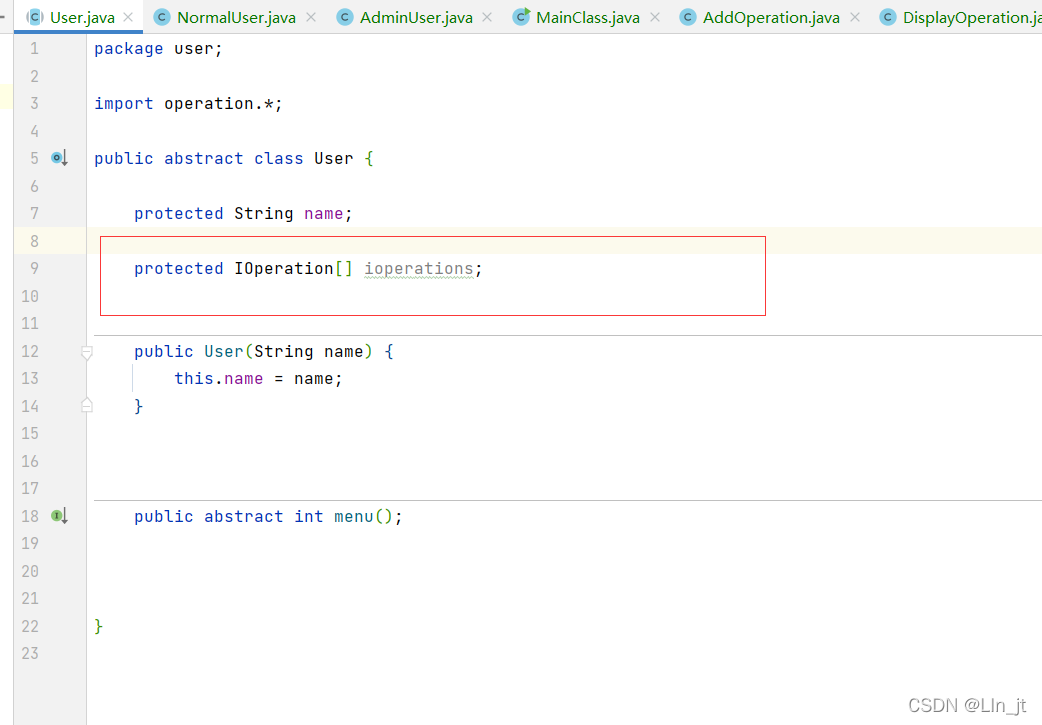Open the AddOperation.java tab

[771, 17]
